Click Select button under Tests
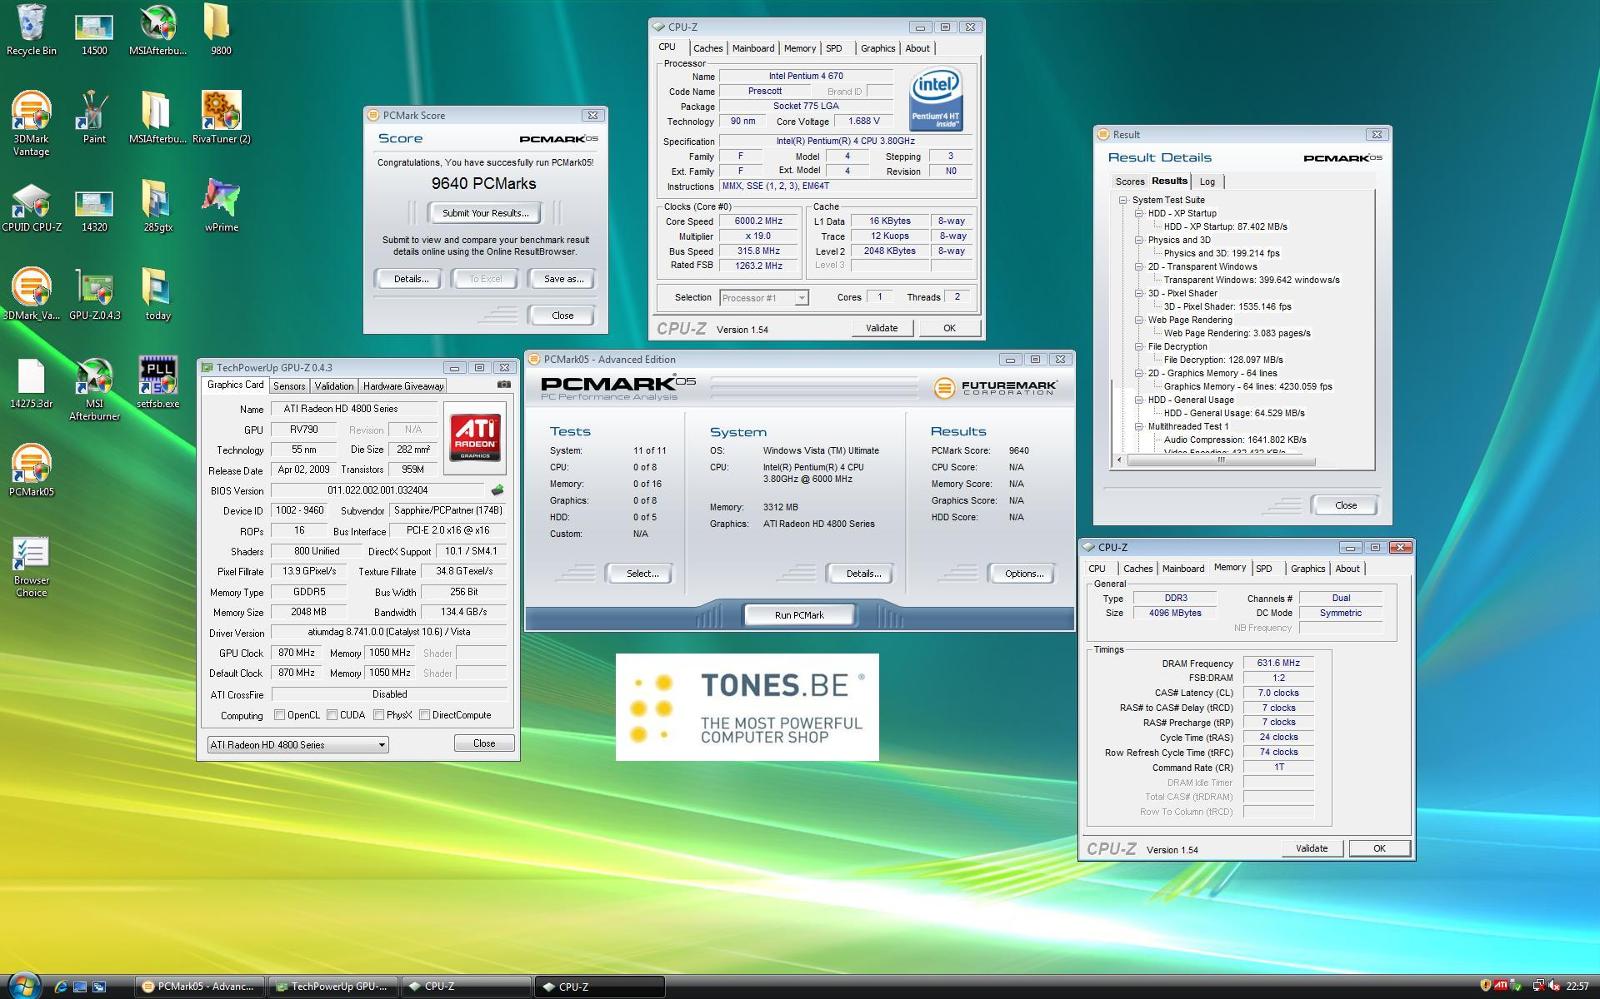The image size is (1600, 999). coord(642,574)
